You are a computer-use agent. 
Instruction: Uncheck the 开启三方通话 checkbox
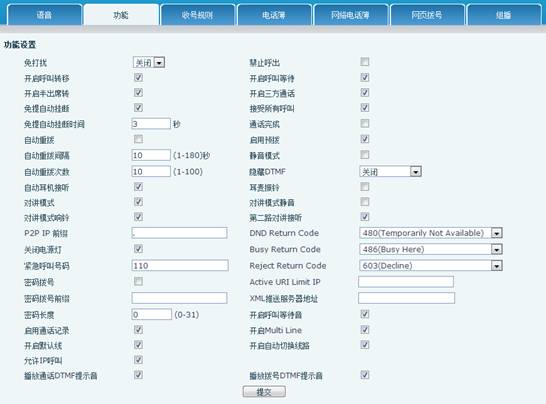pos(365,92)
